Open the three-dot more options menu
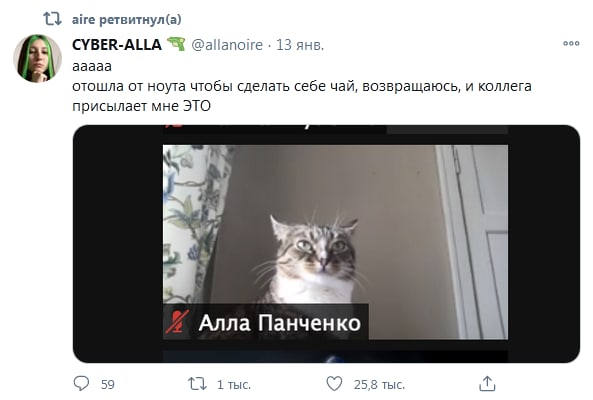Screen dimensions: 593x400 [x=571, y=43]
